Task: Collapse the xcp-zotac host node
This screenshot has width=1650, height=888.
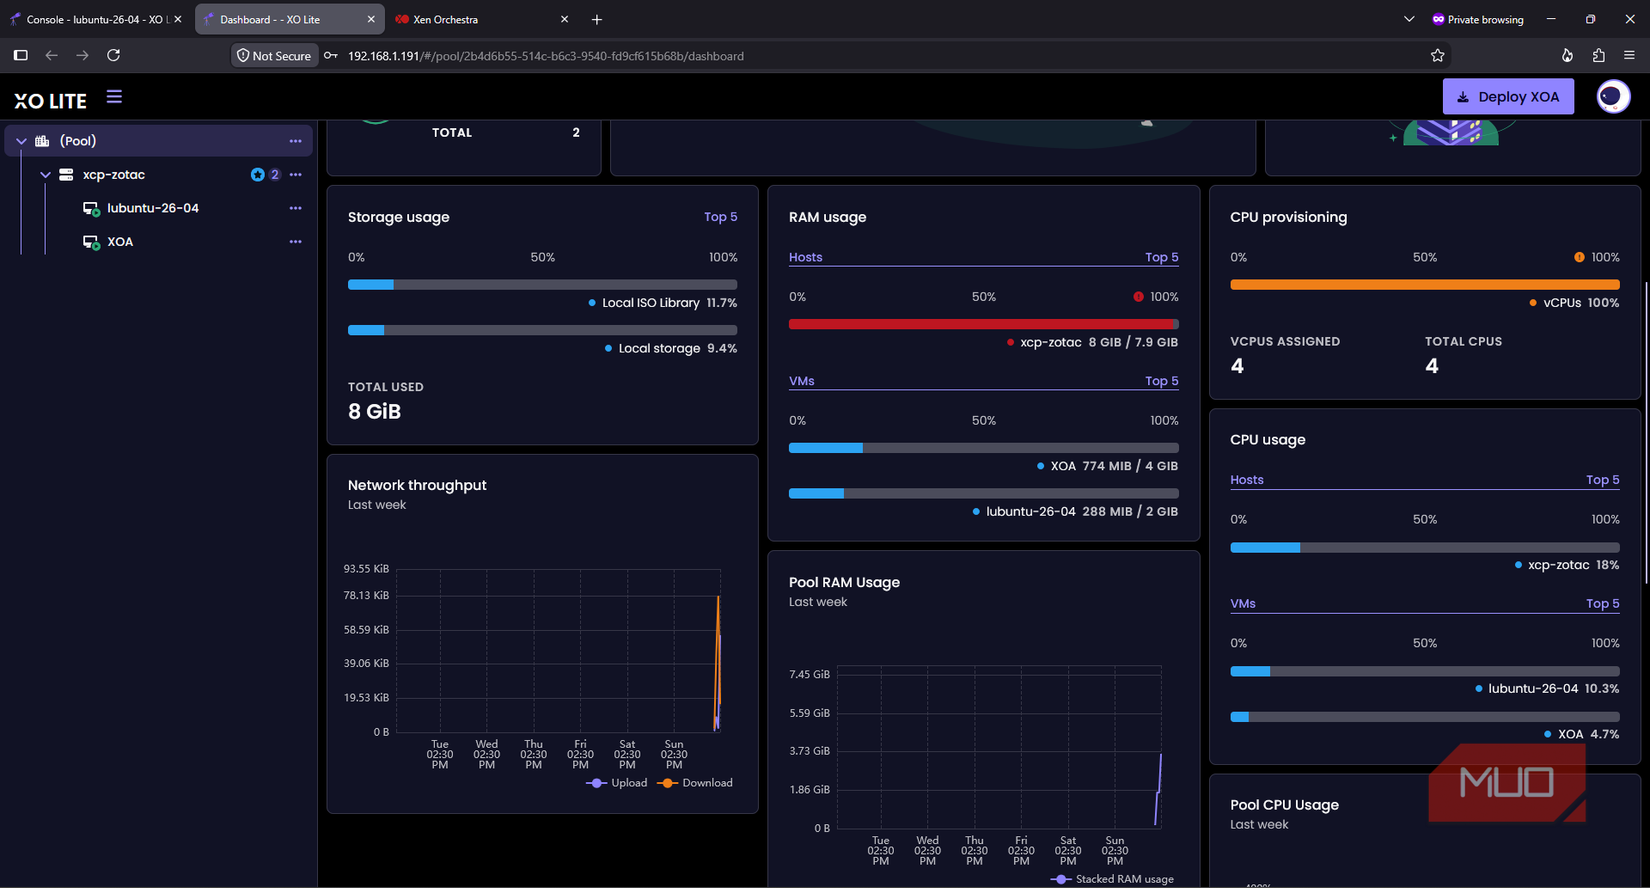Action: 45,175
